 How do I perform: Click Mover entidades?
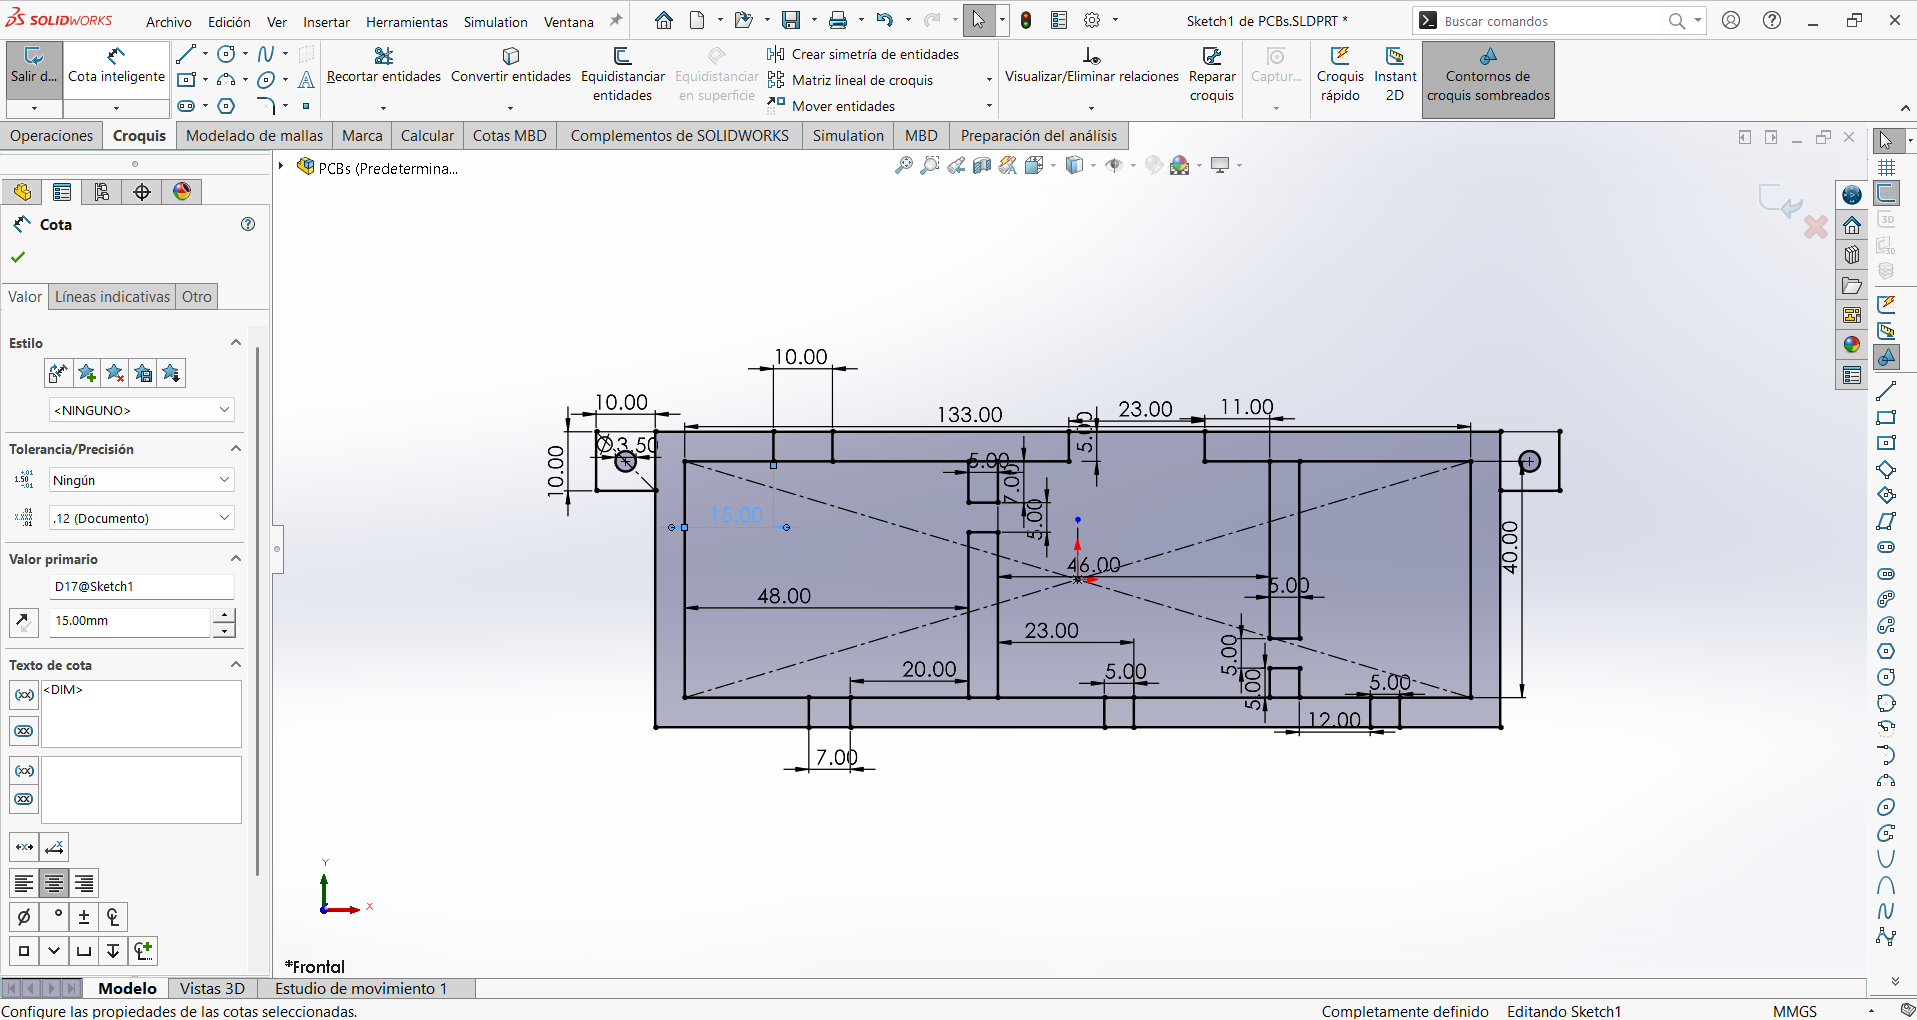832,106
